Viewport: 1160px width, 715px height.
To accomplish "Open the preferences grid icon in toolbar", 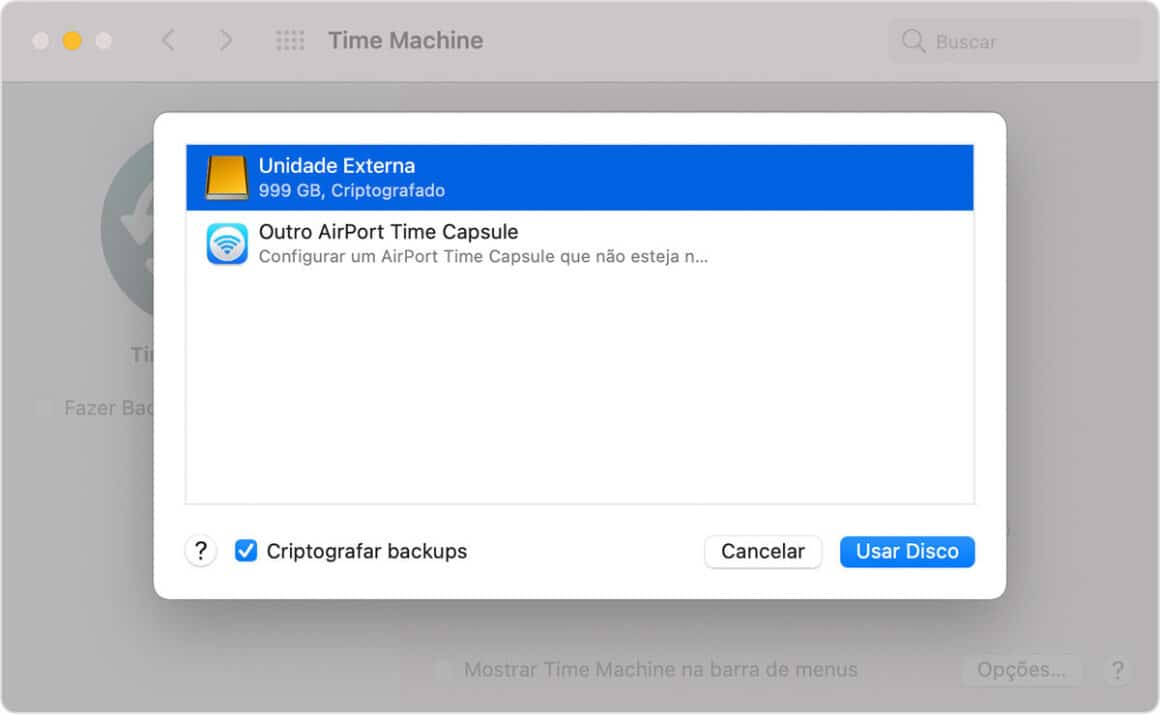I will pos(290,40).
